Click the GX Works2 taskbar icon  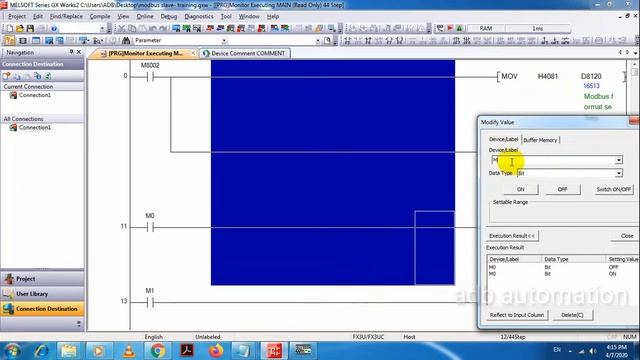[274, 351]
